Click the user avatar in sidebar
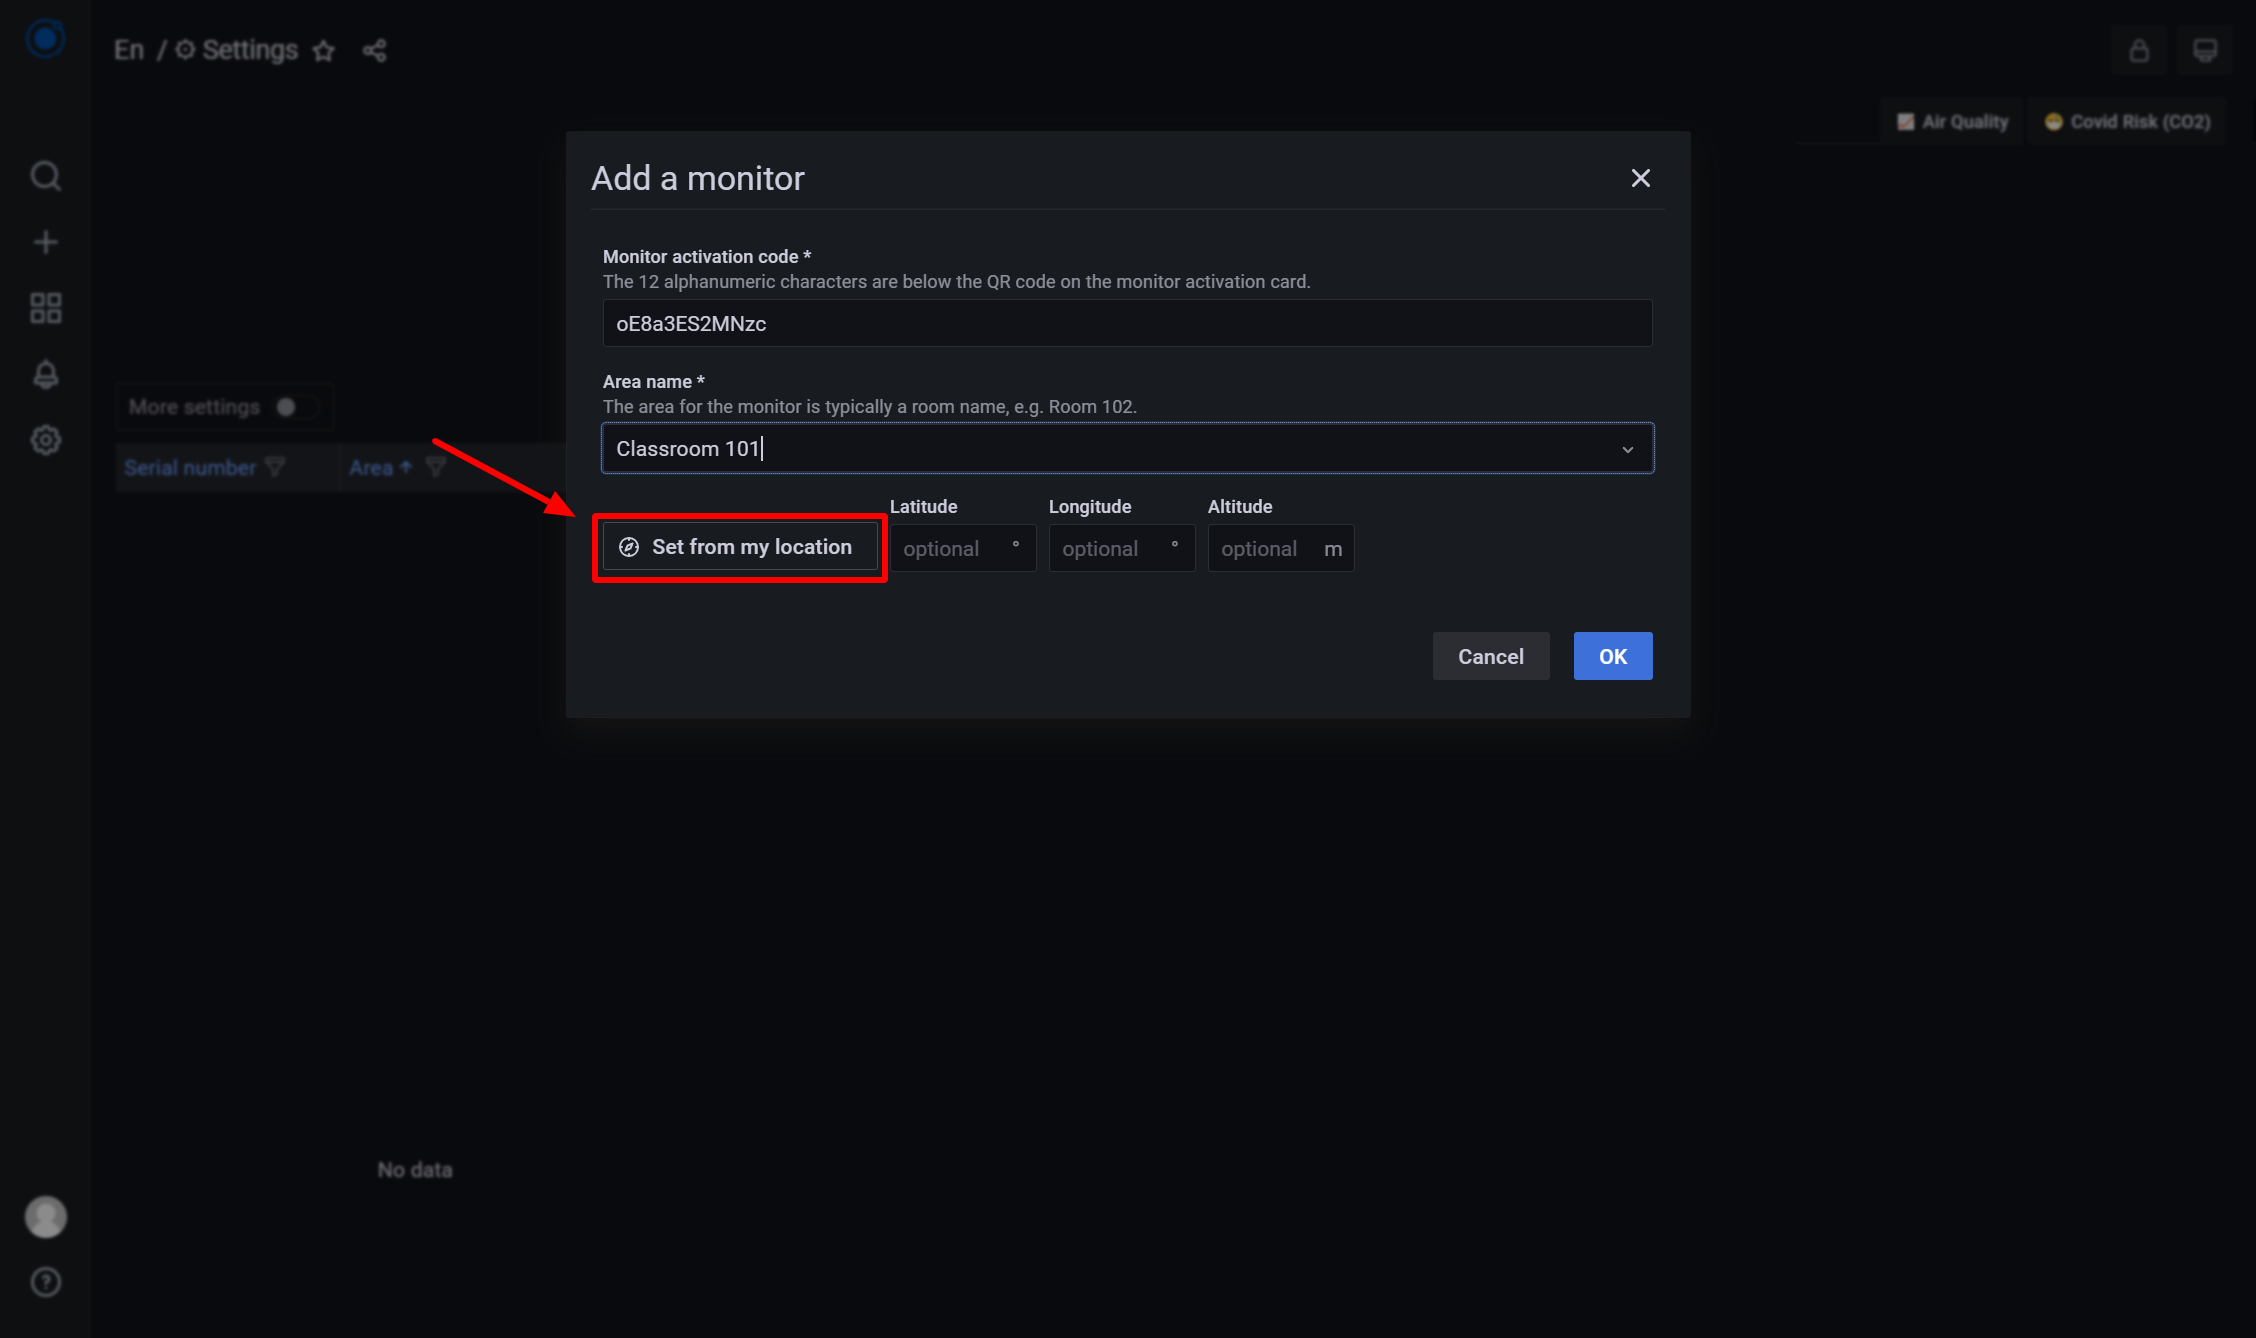 click(45, 1217)
